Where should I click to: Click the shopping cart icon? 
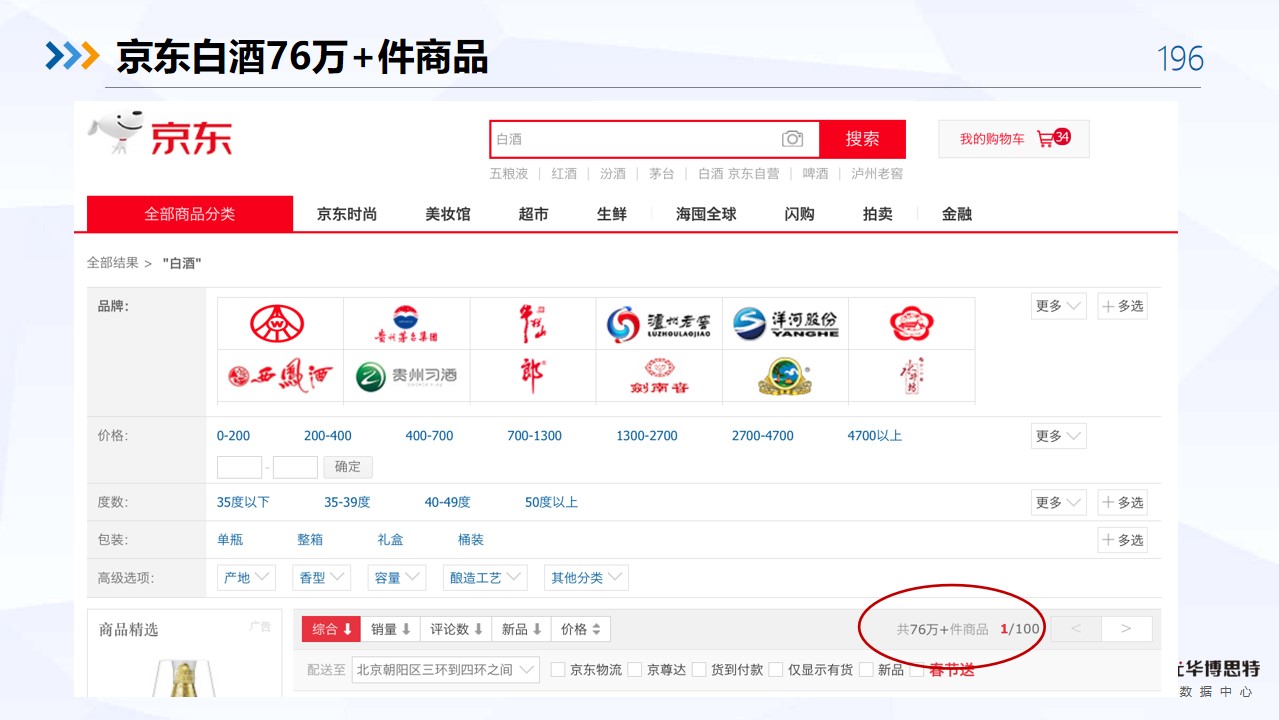click(x=1045, y=139)
